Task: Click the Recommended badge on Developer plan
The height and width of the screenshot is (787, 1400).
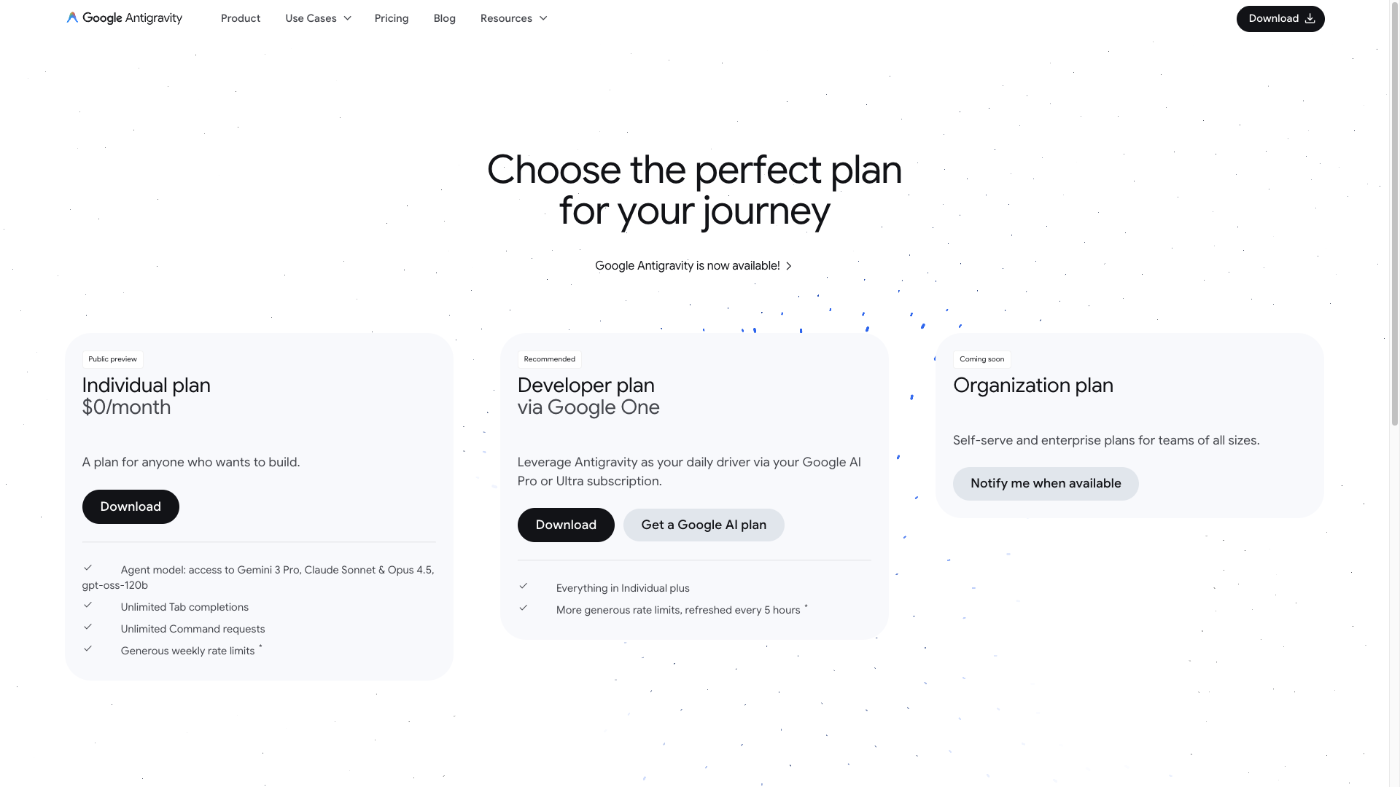Action: click(549, 359)
